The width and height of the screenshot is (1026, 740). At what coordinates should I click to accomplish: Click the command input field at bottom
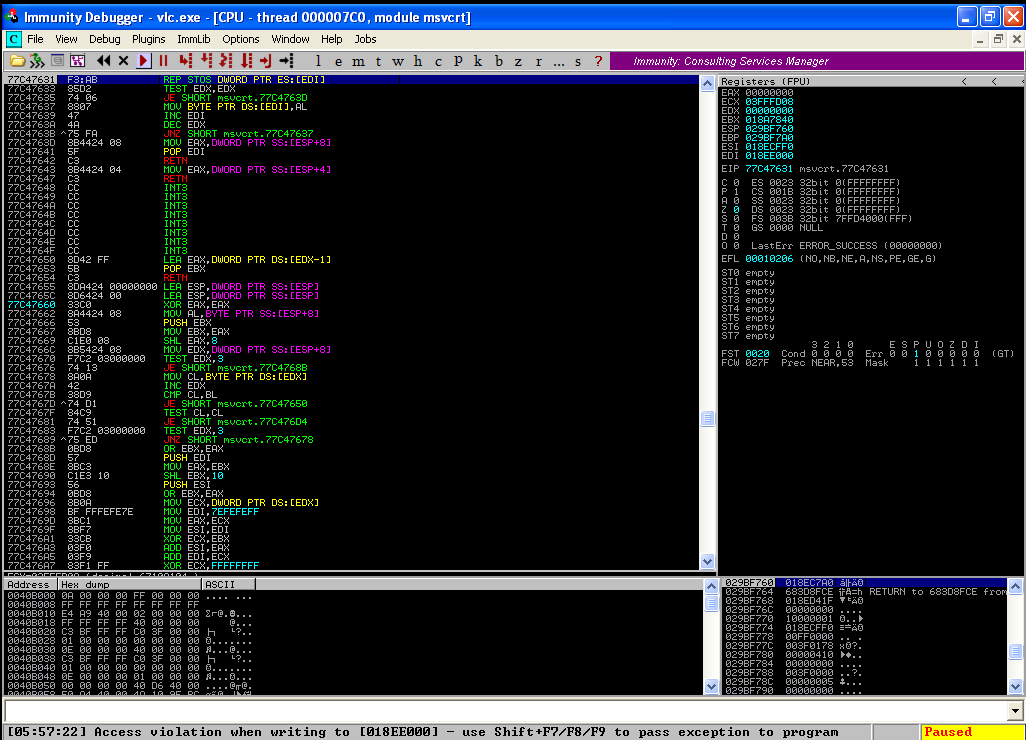(500, 710)
